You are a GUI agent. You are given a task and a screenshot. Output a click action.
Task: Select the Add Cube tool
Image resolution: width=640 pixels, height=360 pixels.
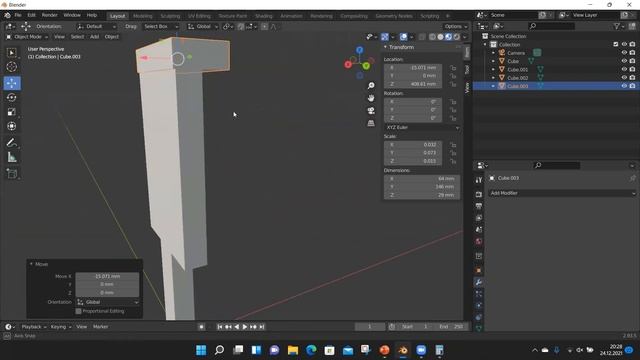(12, 173)
